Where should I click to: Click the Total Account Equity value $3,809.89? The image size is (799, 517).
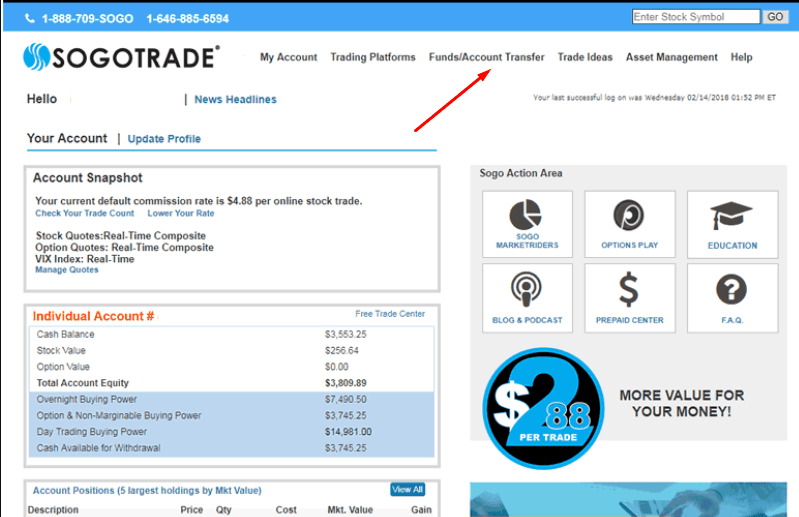pos(345,383)
